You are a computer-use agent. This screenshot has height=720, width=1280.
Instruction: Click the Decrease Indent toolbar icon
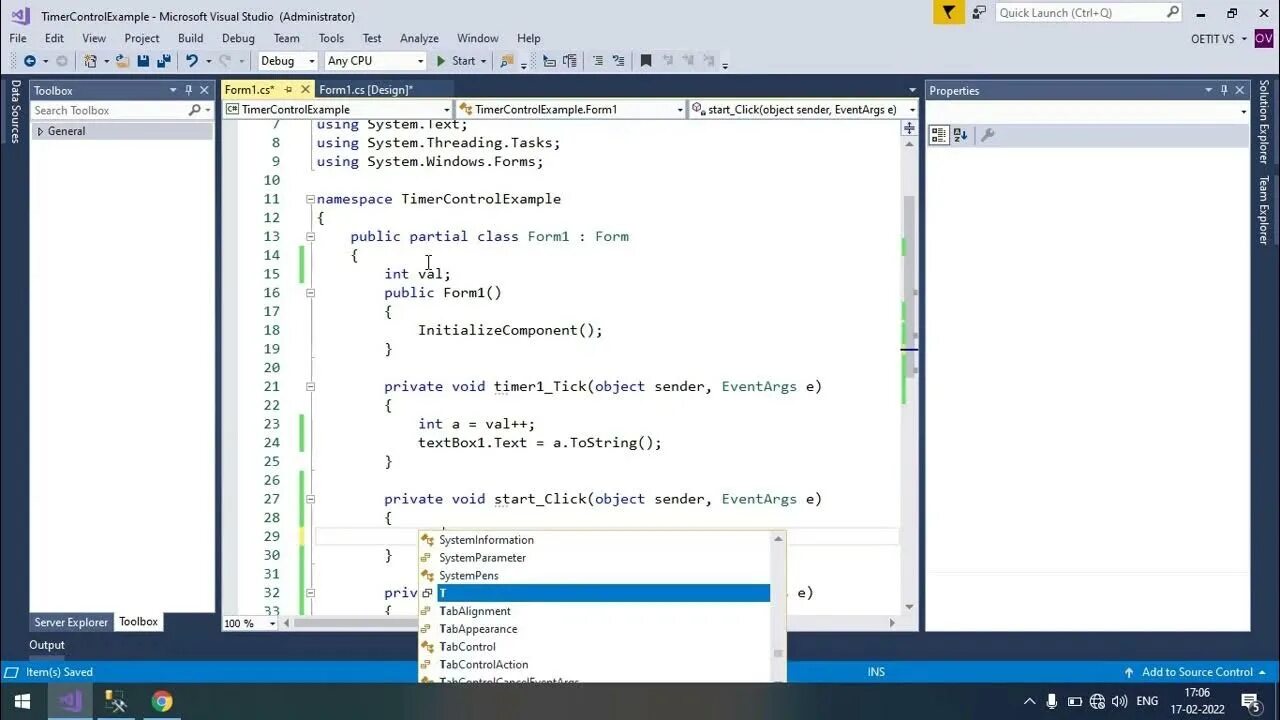tap(549, 61)
